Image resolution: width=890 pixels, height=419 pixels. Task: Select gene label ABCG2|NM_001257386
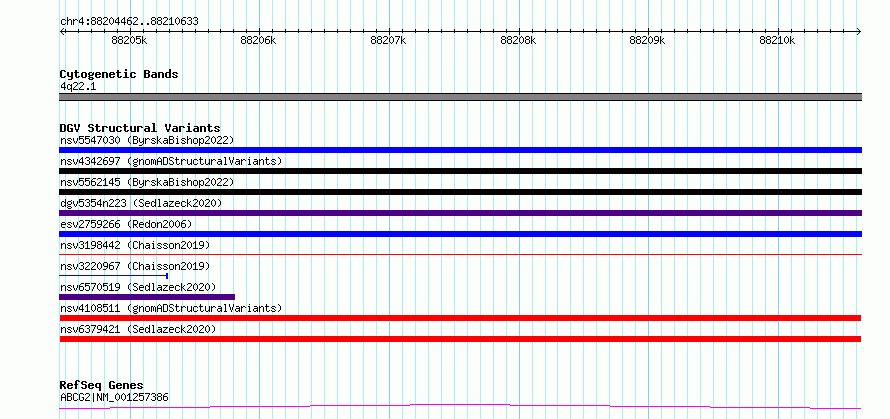coord(114,397)
